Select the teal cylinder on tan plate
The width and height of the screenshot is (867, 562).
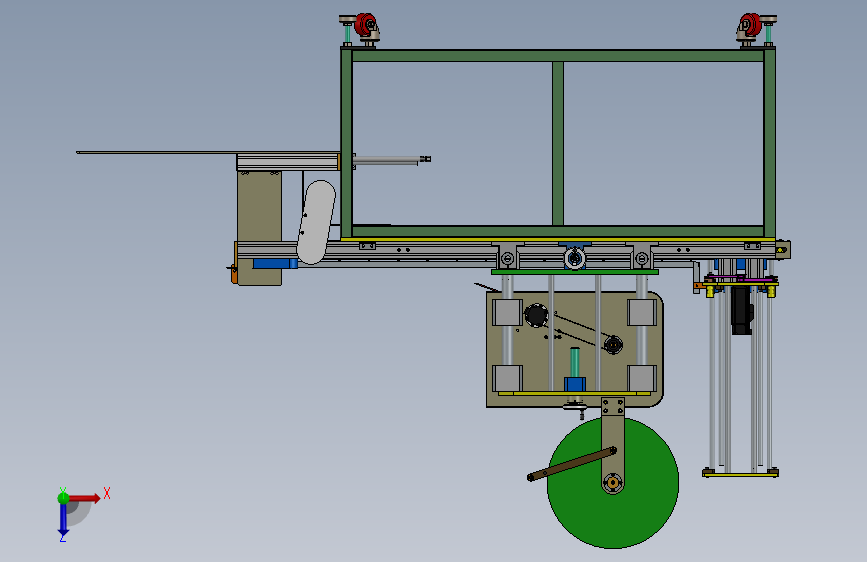pos(574,362)
